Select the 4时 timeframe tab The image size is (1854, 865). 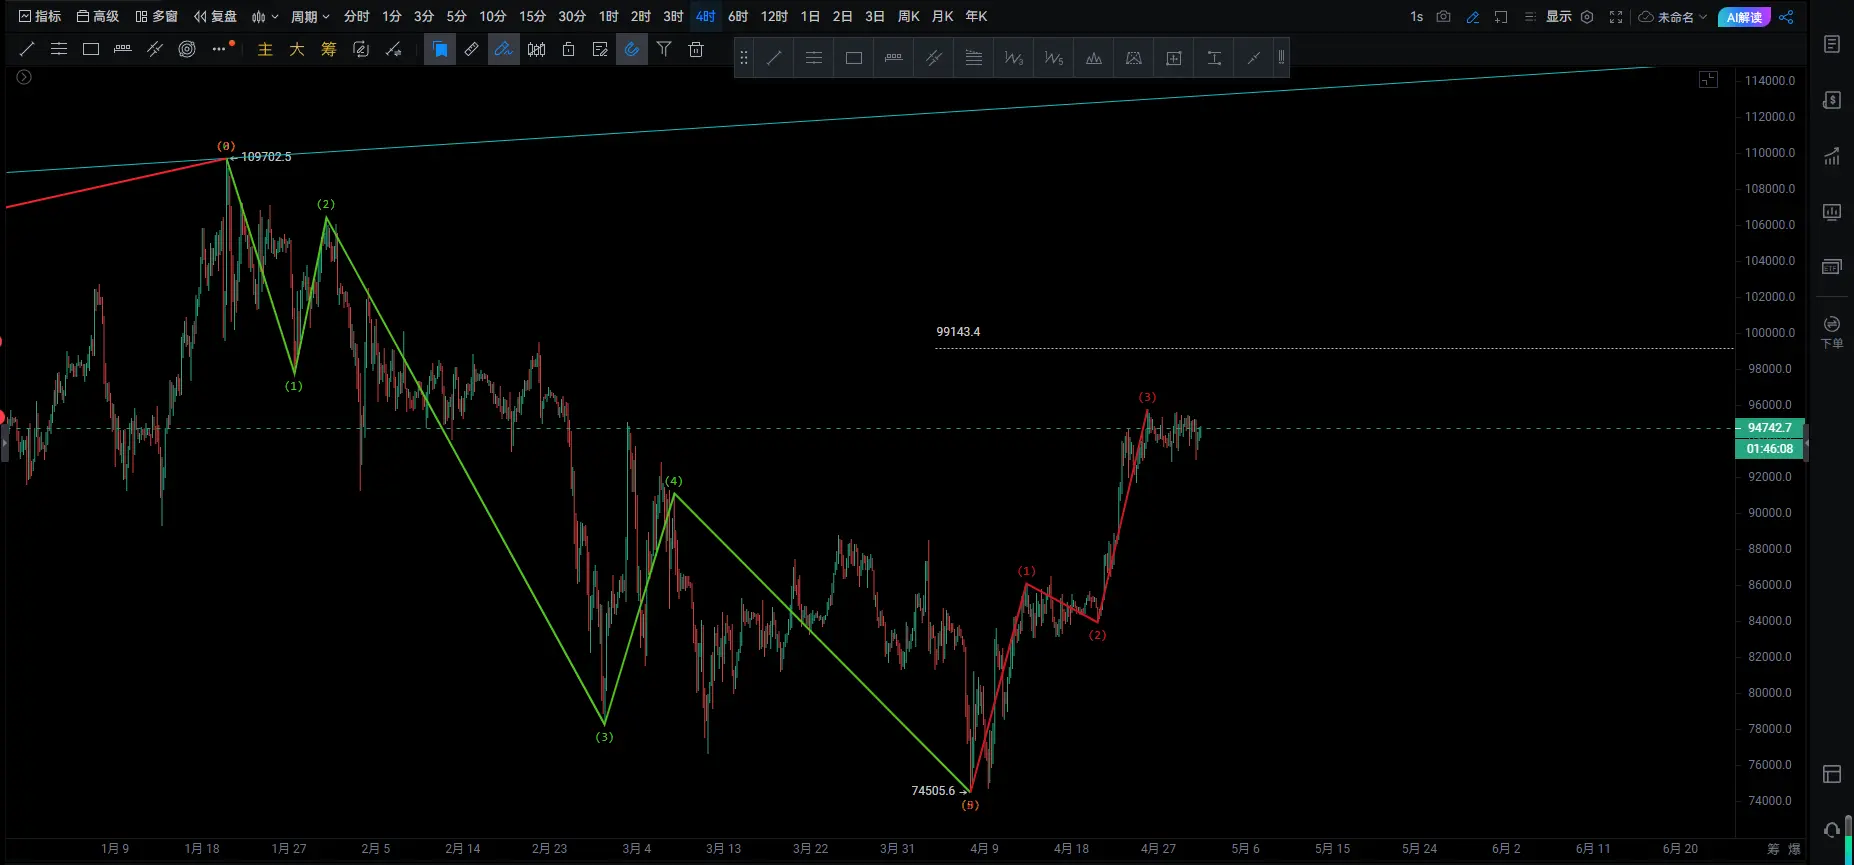(x=705, y=16)
